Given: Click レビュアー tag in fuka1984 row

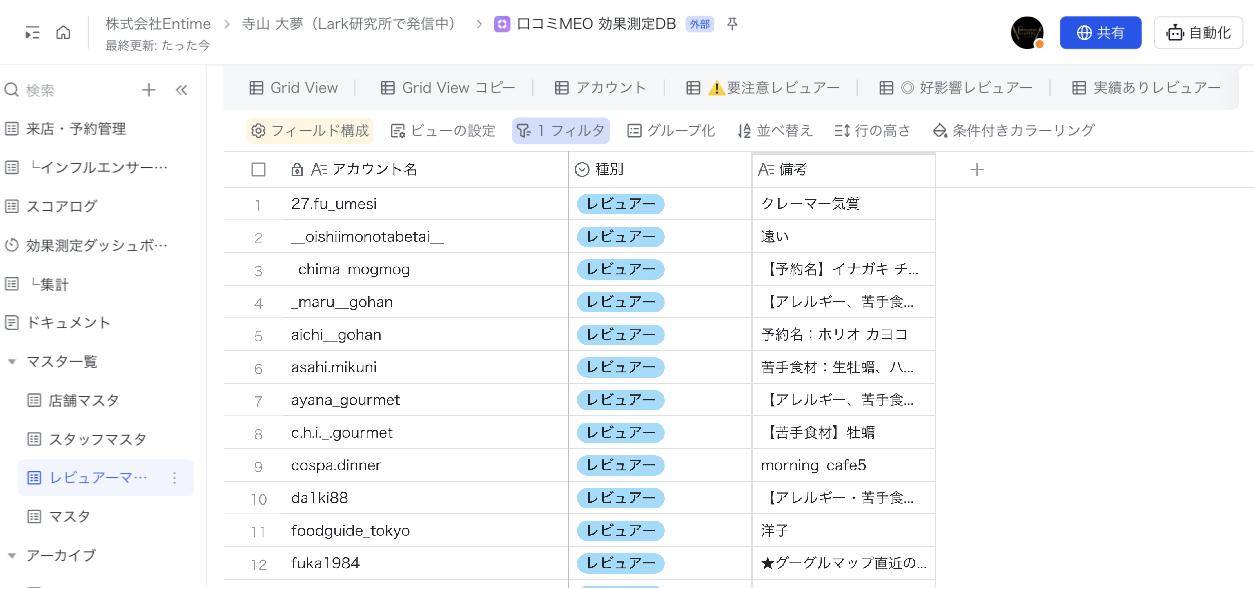Looking at the screenshot, I should [x=621, y=563].
